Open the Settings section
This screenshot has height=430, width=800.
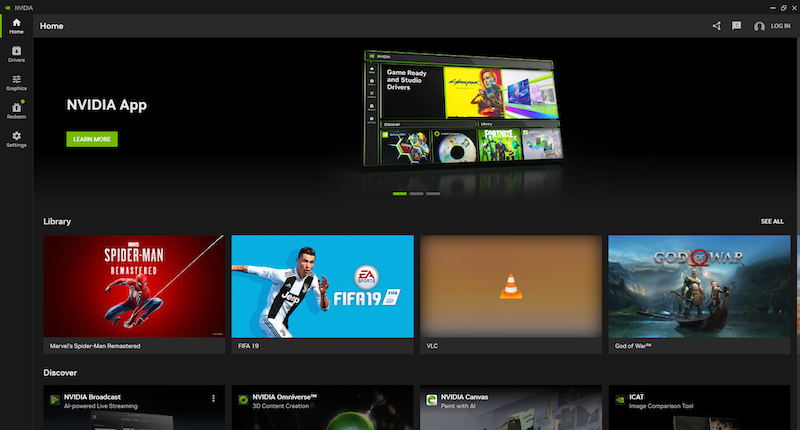click(16, 139)
